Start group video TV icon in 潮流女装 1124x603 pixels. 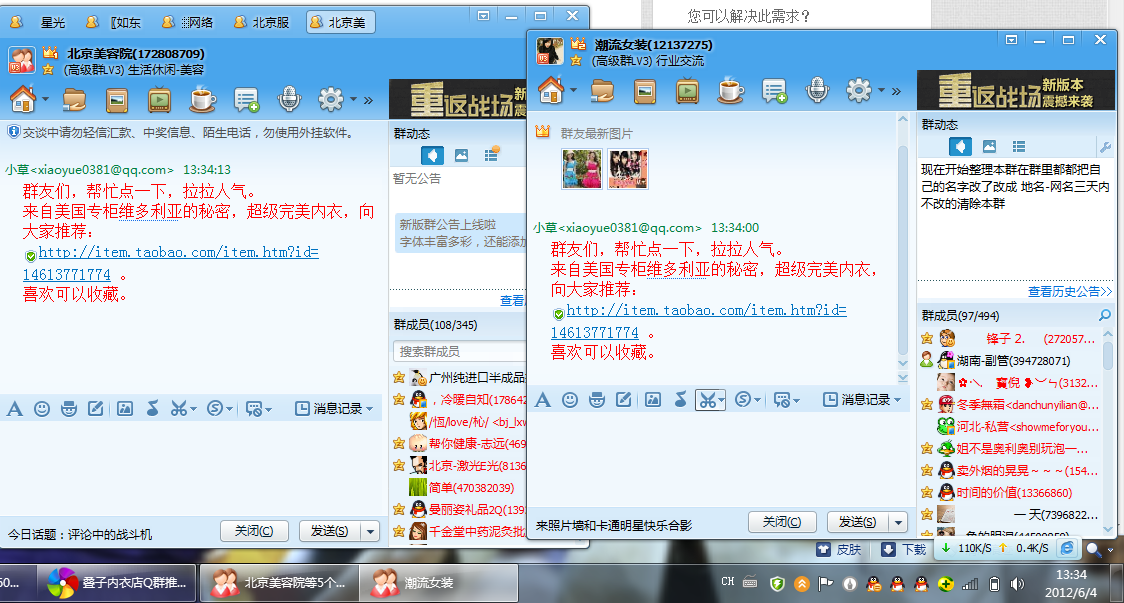(x=687, y=91)
